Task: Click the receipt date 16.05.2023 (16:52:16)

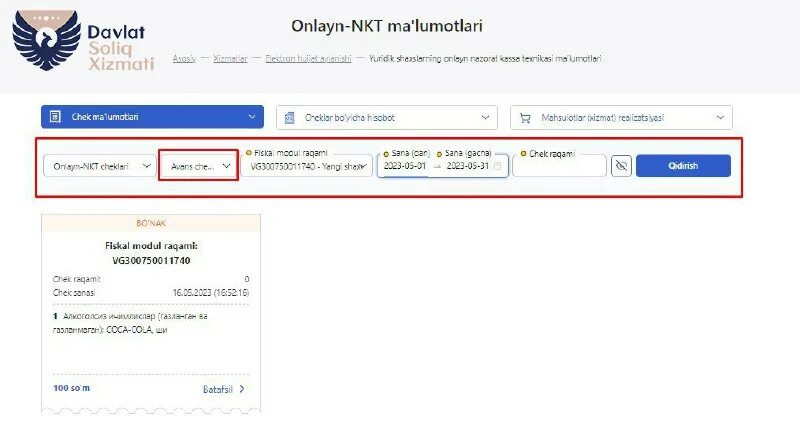Action: [x=211, y=293]
